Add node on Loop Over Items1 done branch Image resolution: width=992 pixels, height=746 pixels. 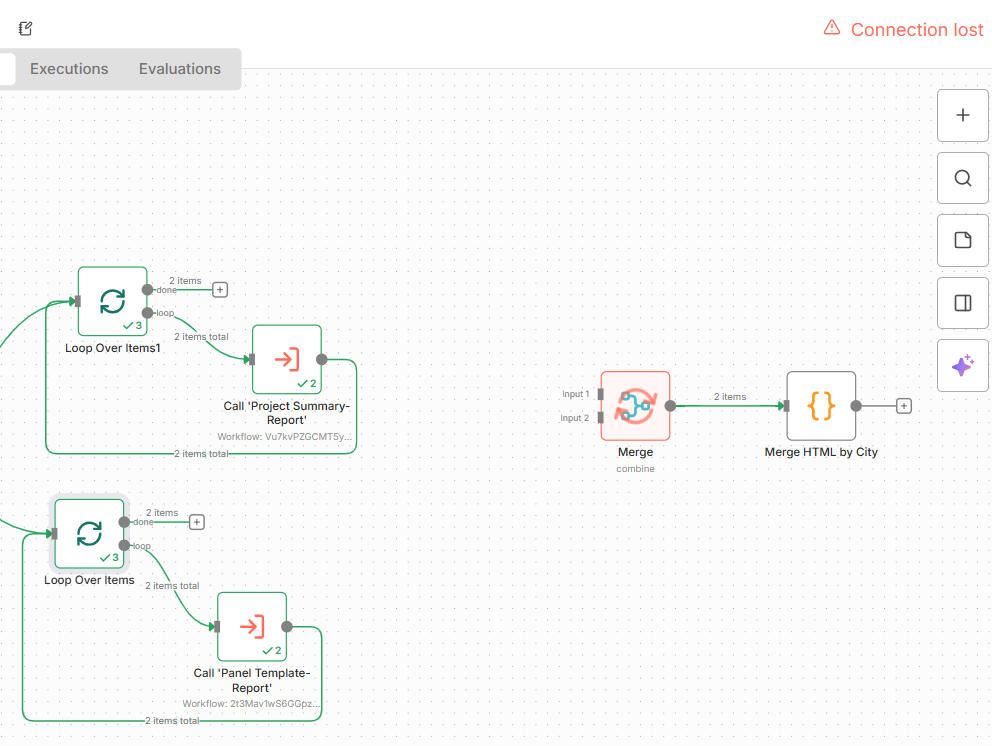(219, 289)
